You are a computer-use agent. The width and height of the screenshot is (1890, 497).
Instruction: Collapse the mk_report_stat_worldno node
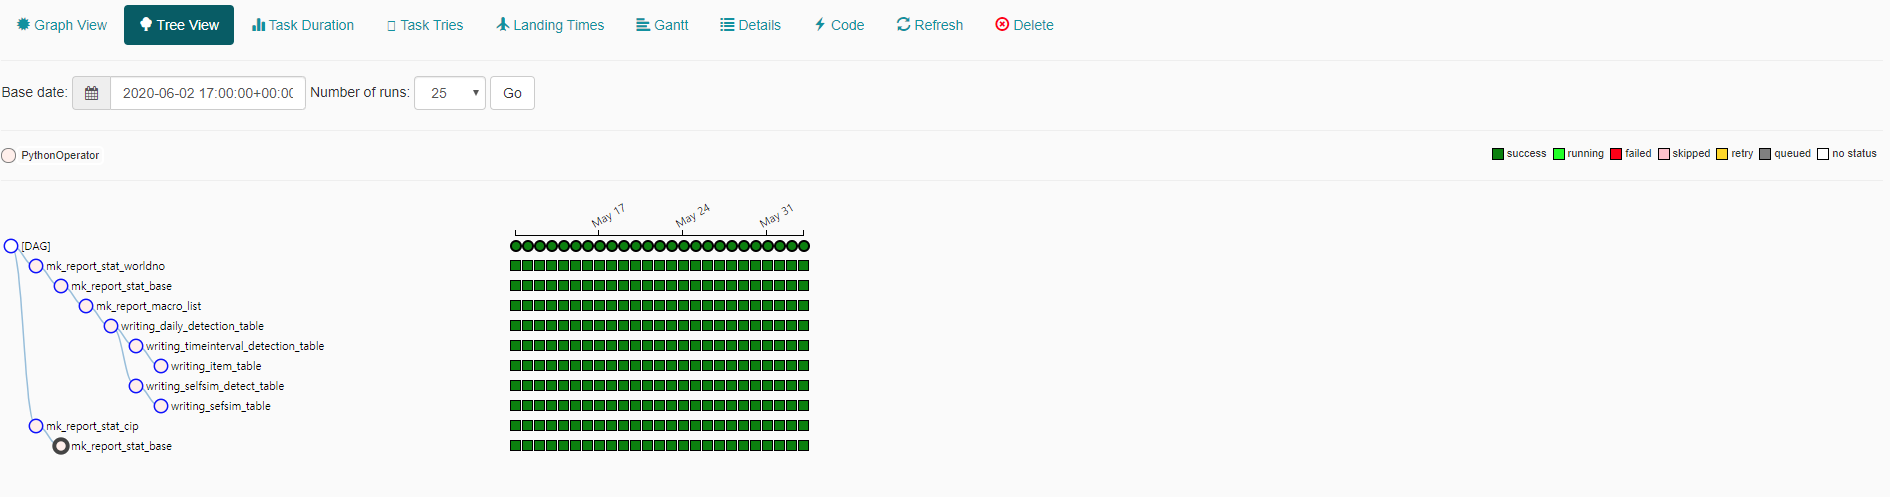36,266
